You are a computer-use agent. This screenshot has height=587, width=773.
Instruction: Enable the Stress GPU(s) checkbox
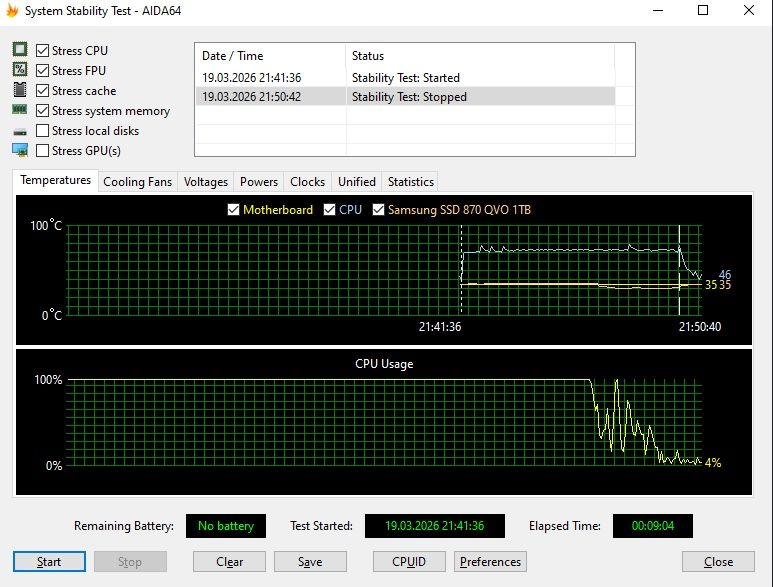[42, 151]
